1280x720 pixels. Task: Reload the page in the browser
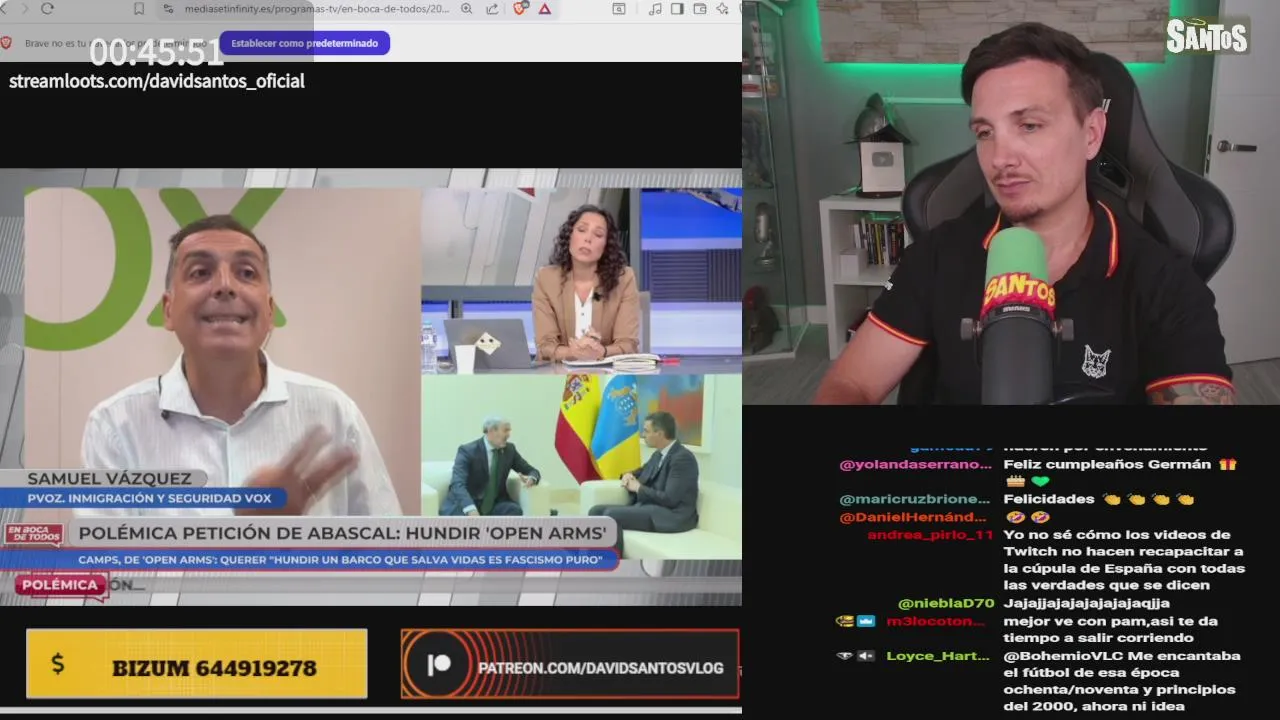coord(47,8)
